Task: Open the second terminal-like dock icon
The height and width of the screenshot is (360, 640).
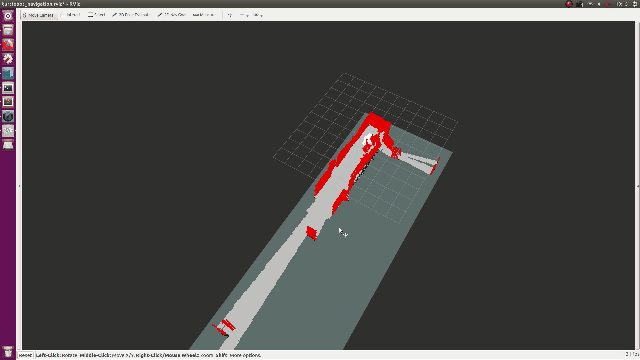Action: click(x=8, y=102)
